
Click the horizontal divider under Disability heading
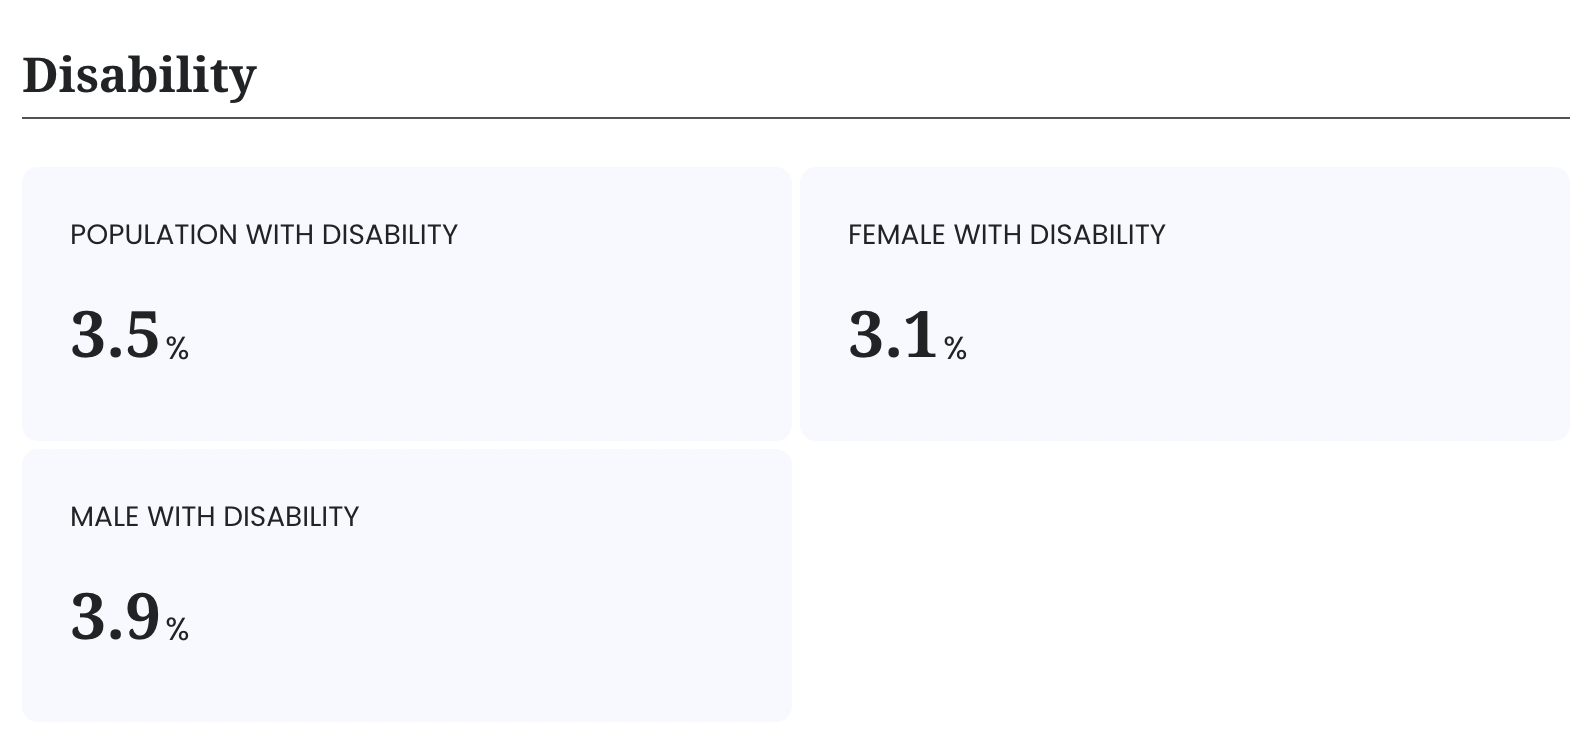(x=795, y=118)
